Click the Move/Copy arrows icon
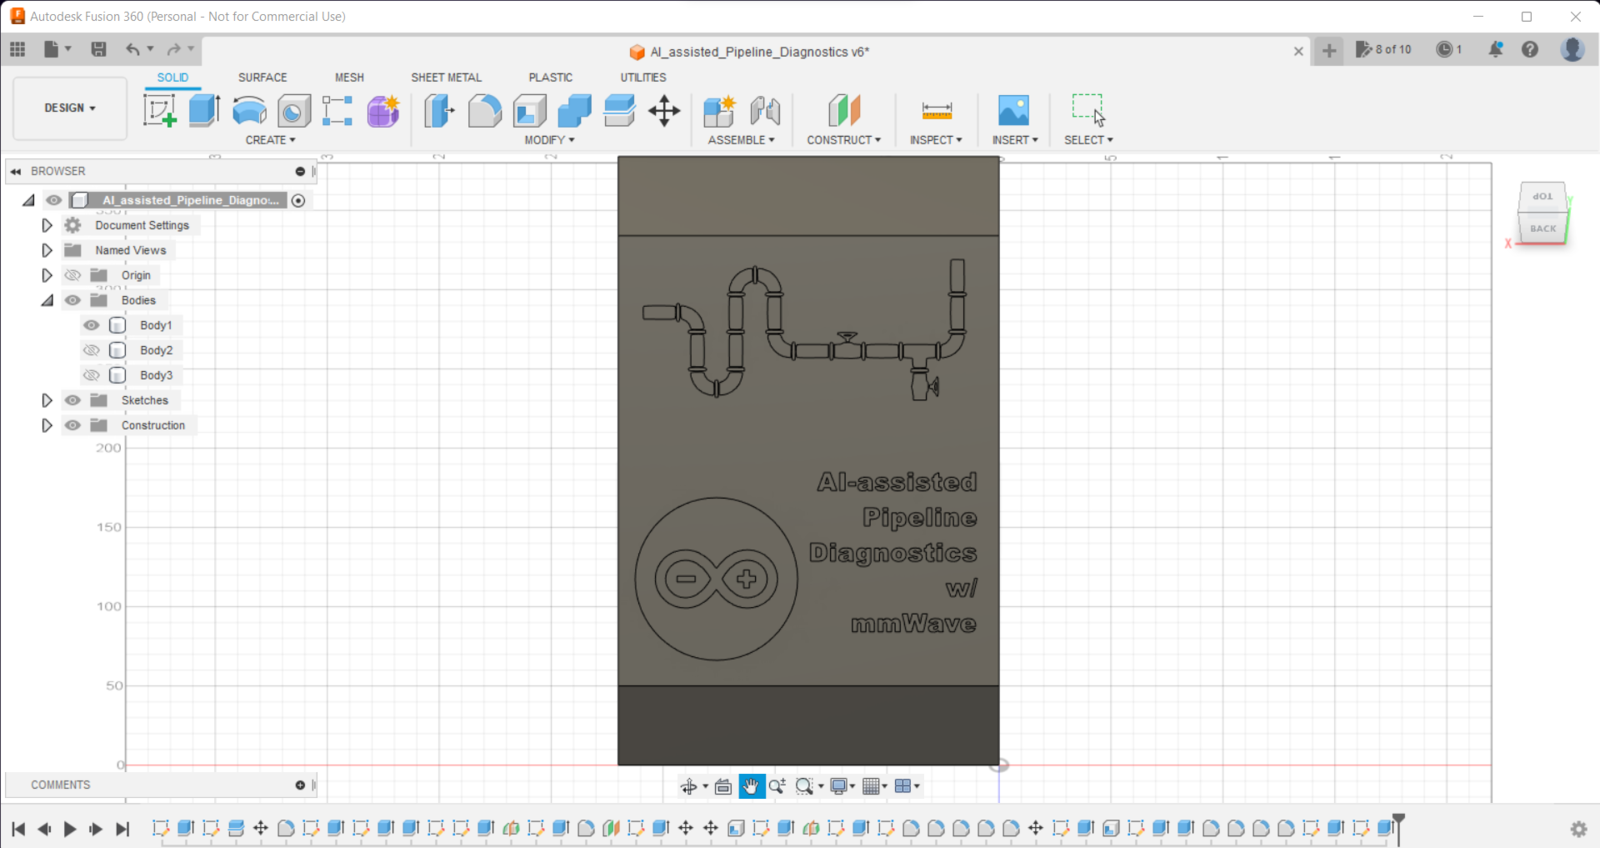The image size is (1600, 848). coord(664,110)
